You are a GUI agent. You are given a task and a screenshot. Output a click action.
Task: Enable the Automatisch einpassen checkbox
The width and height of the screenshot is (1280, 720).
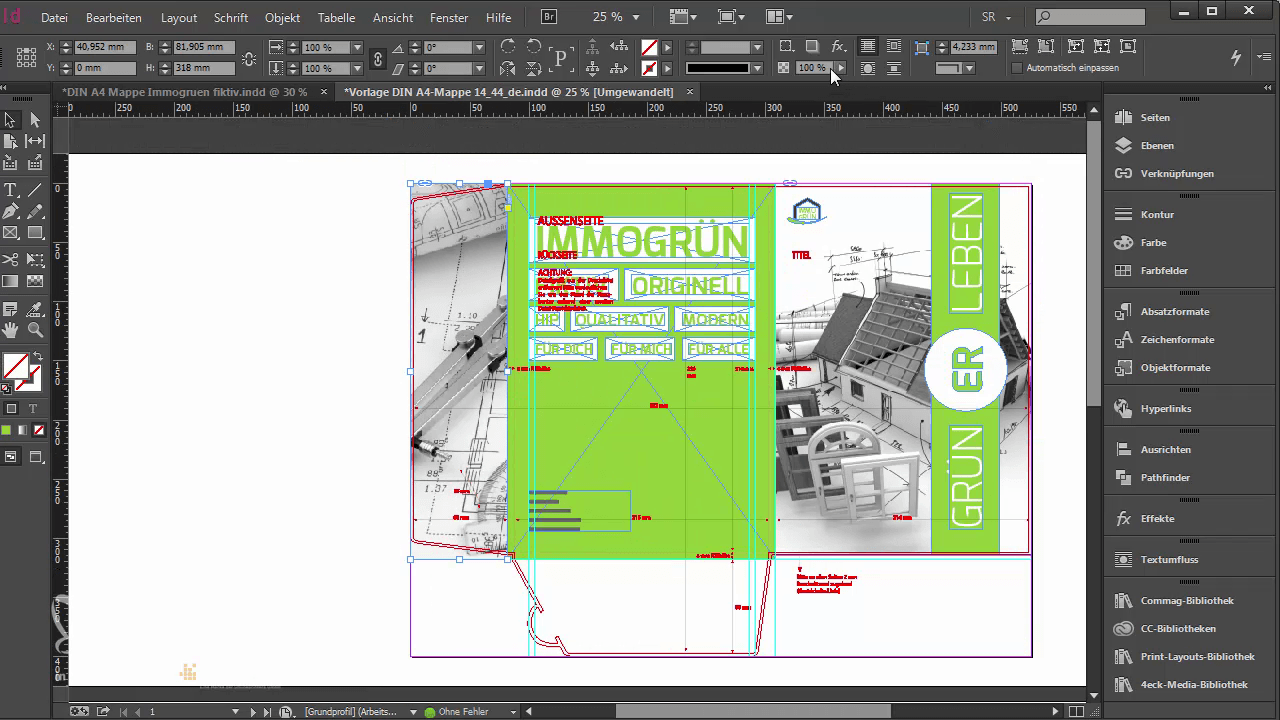coord(1017,68)
